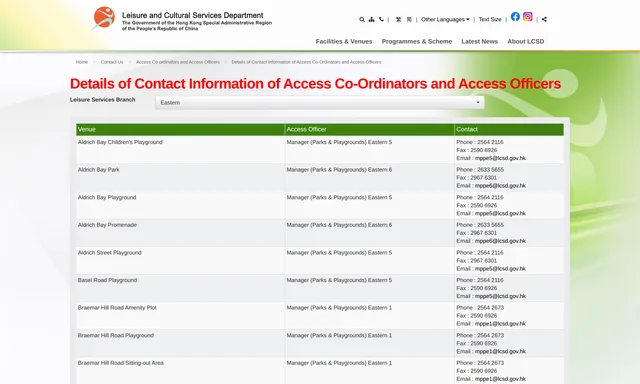The height and width of the screenshot is (384, 640).
Task: Email mppe5@lcsd.gov.hk for Aldrich Bay Children's Playground
Action: (x=500, y=158)
